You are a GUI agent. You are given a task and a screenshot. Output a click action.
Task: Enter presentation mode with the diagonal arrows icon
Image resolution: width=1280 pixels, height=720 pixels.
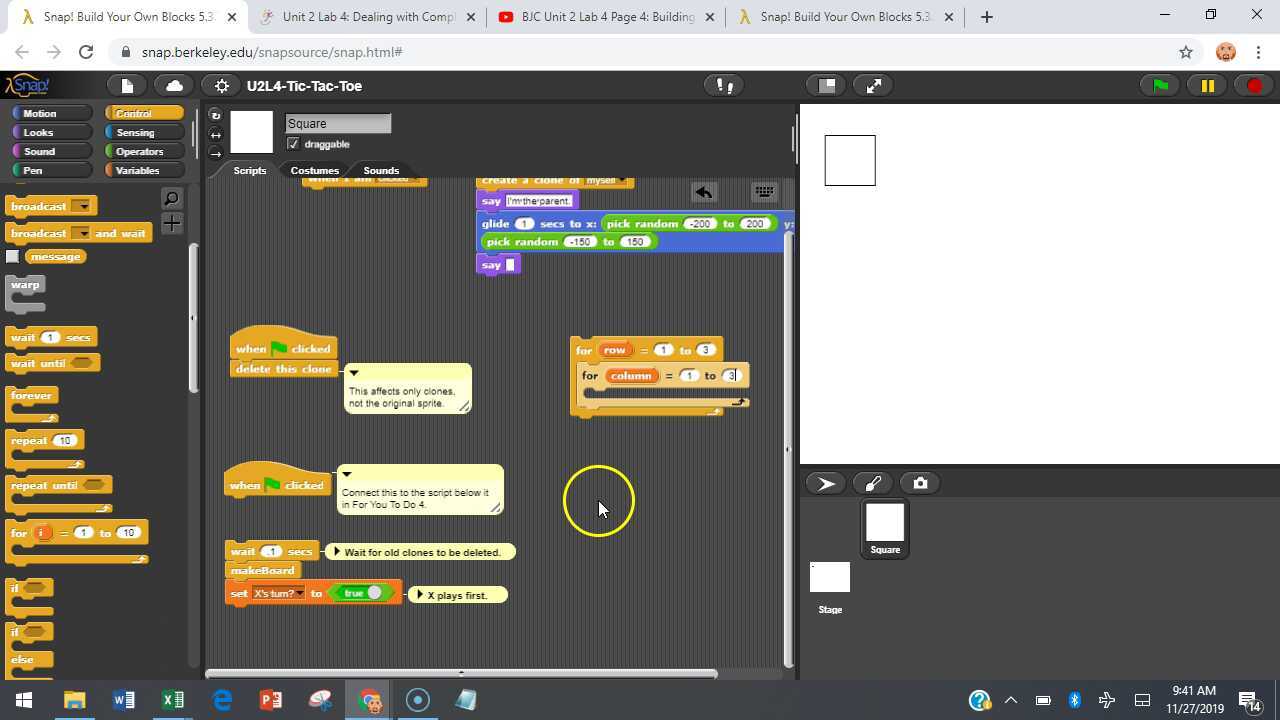click(873, 85)
